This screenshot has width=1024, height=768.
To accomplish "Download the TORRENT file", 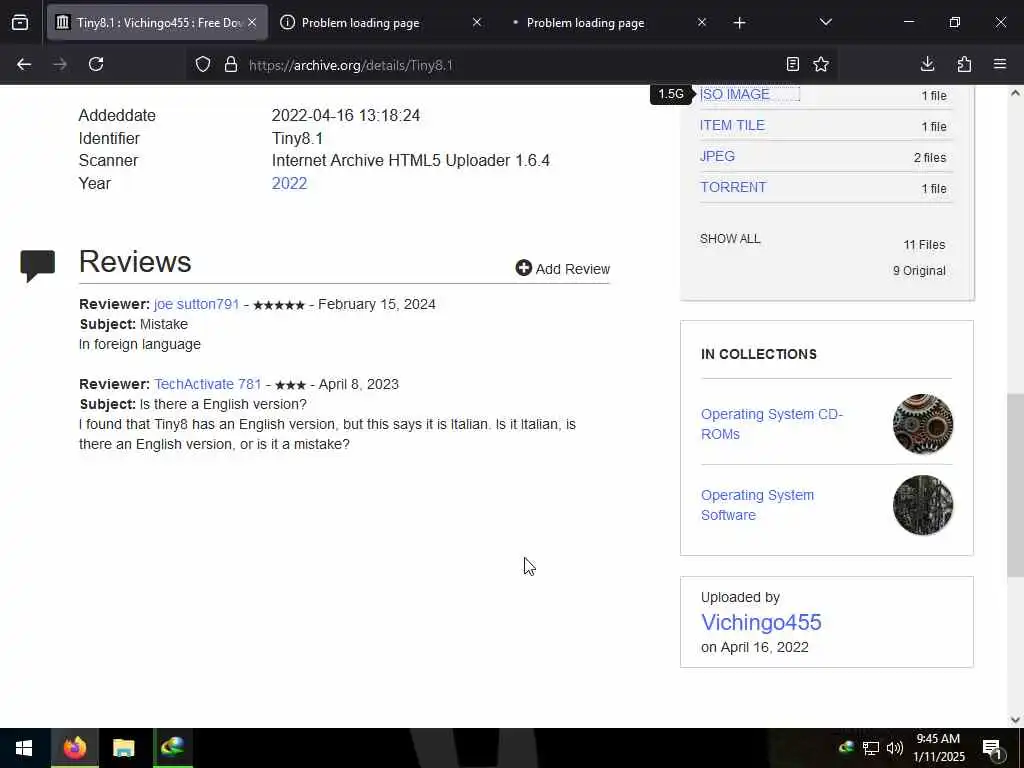I will point(733,187).
